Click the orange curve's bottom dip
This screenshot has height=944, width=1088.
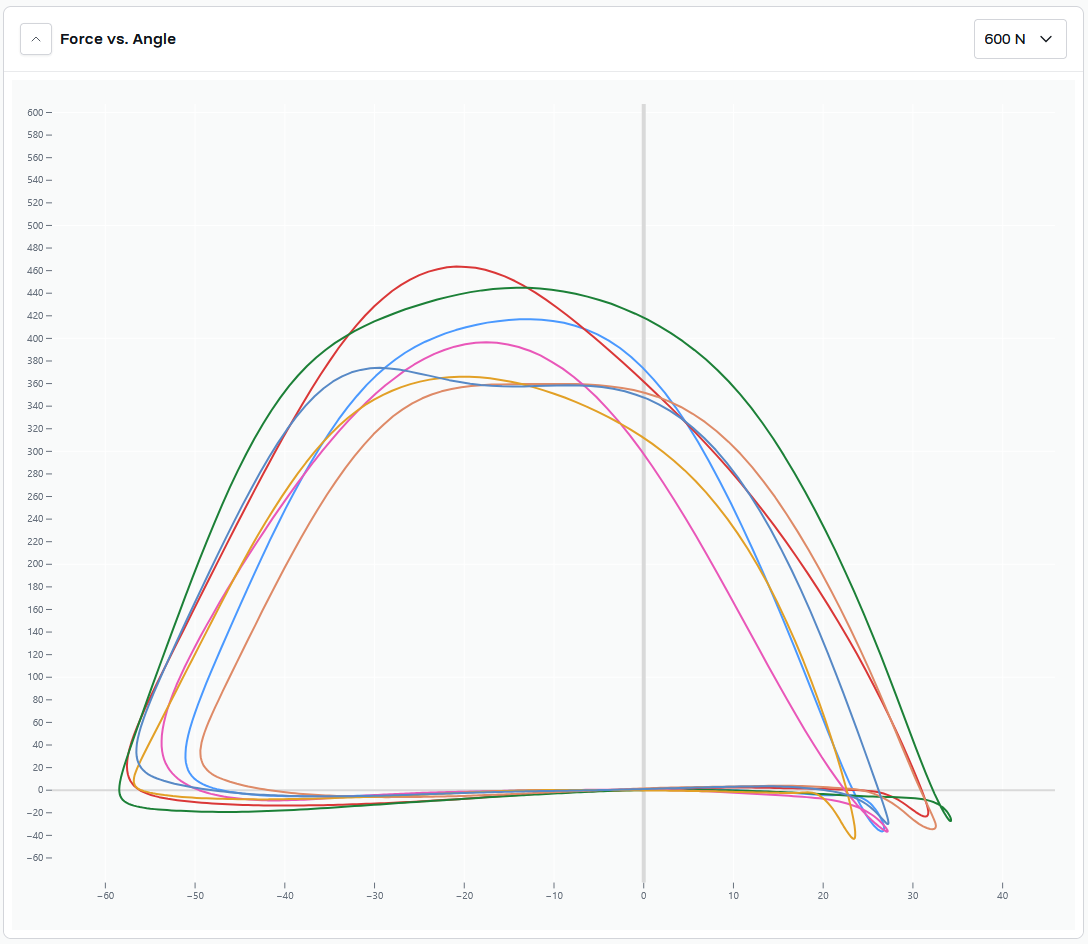[x=853, y=838]
